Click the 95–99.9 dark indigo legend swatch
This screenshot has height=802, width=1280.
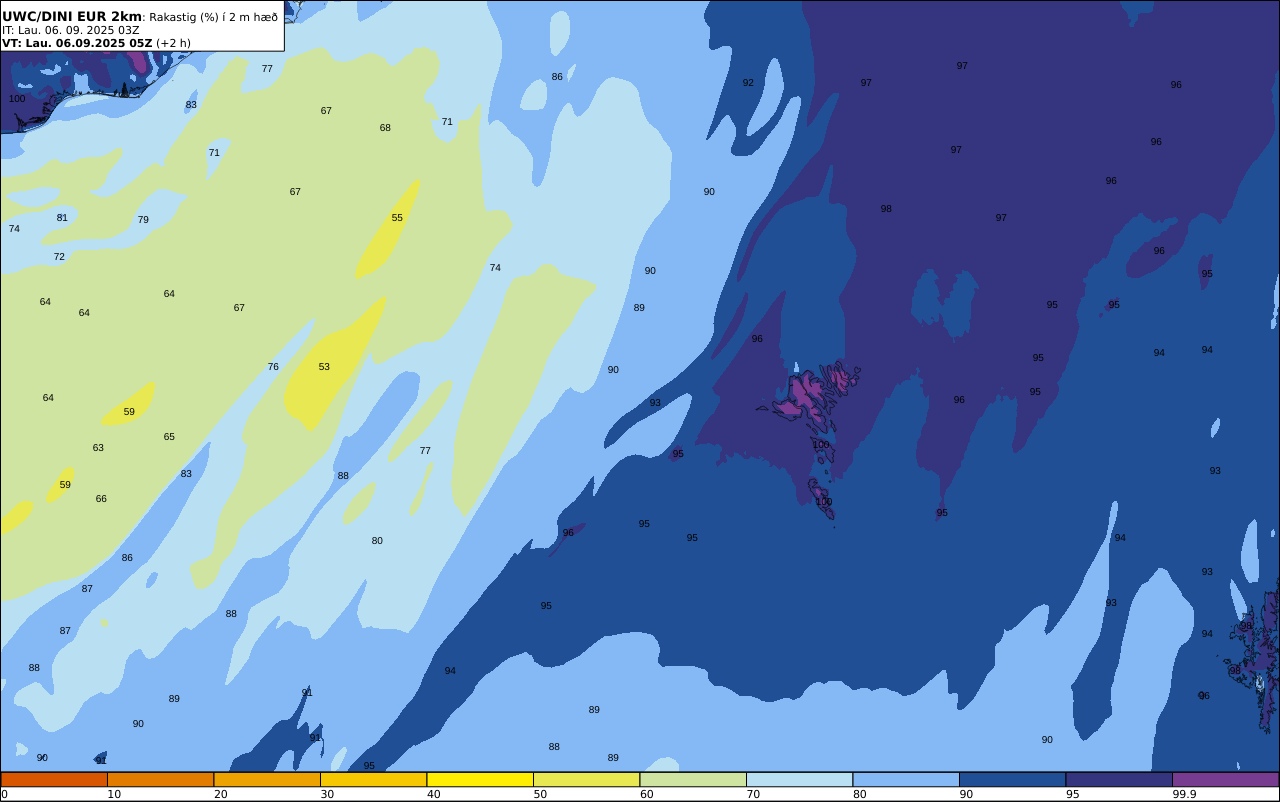coord(1119,779)
